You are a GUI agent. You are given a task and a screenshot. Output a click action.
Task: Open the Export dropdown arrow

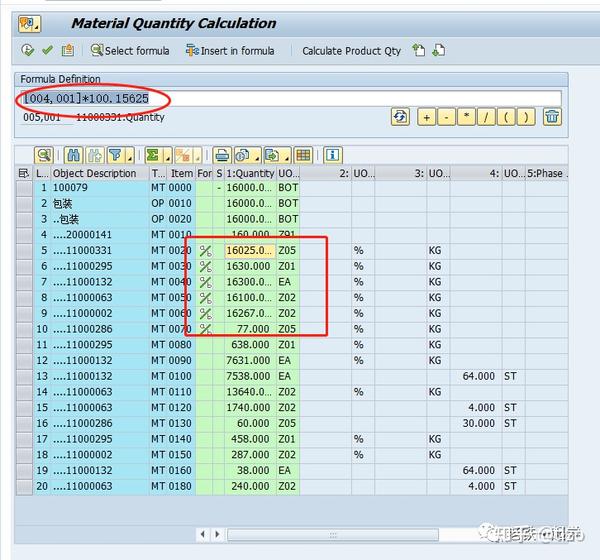click(x=287, y=156)
